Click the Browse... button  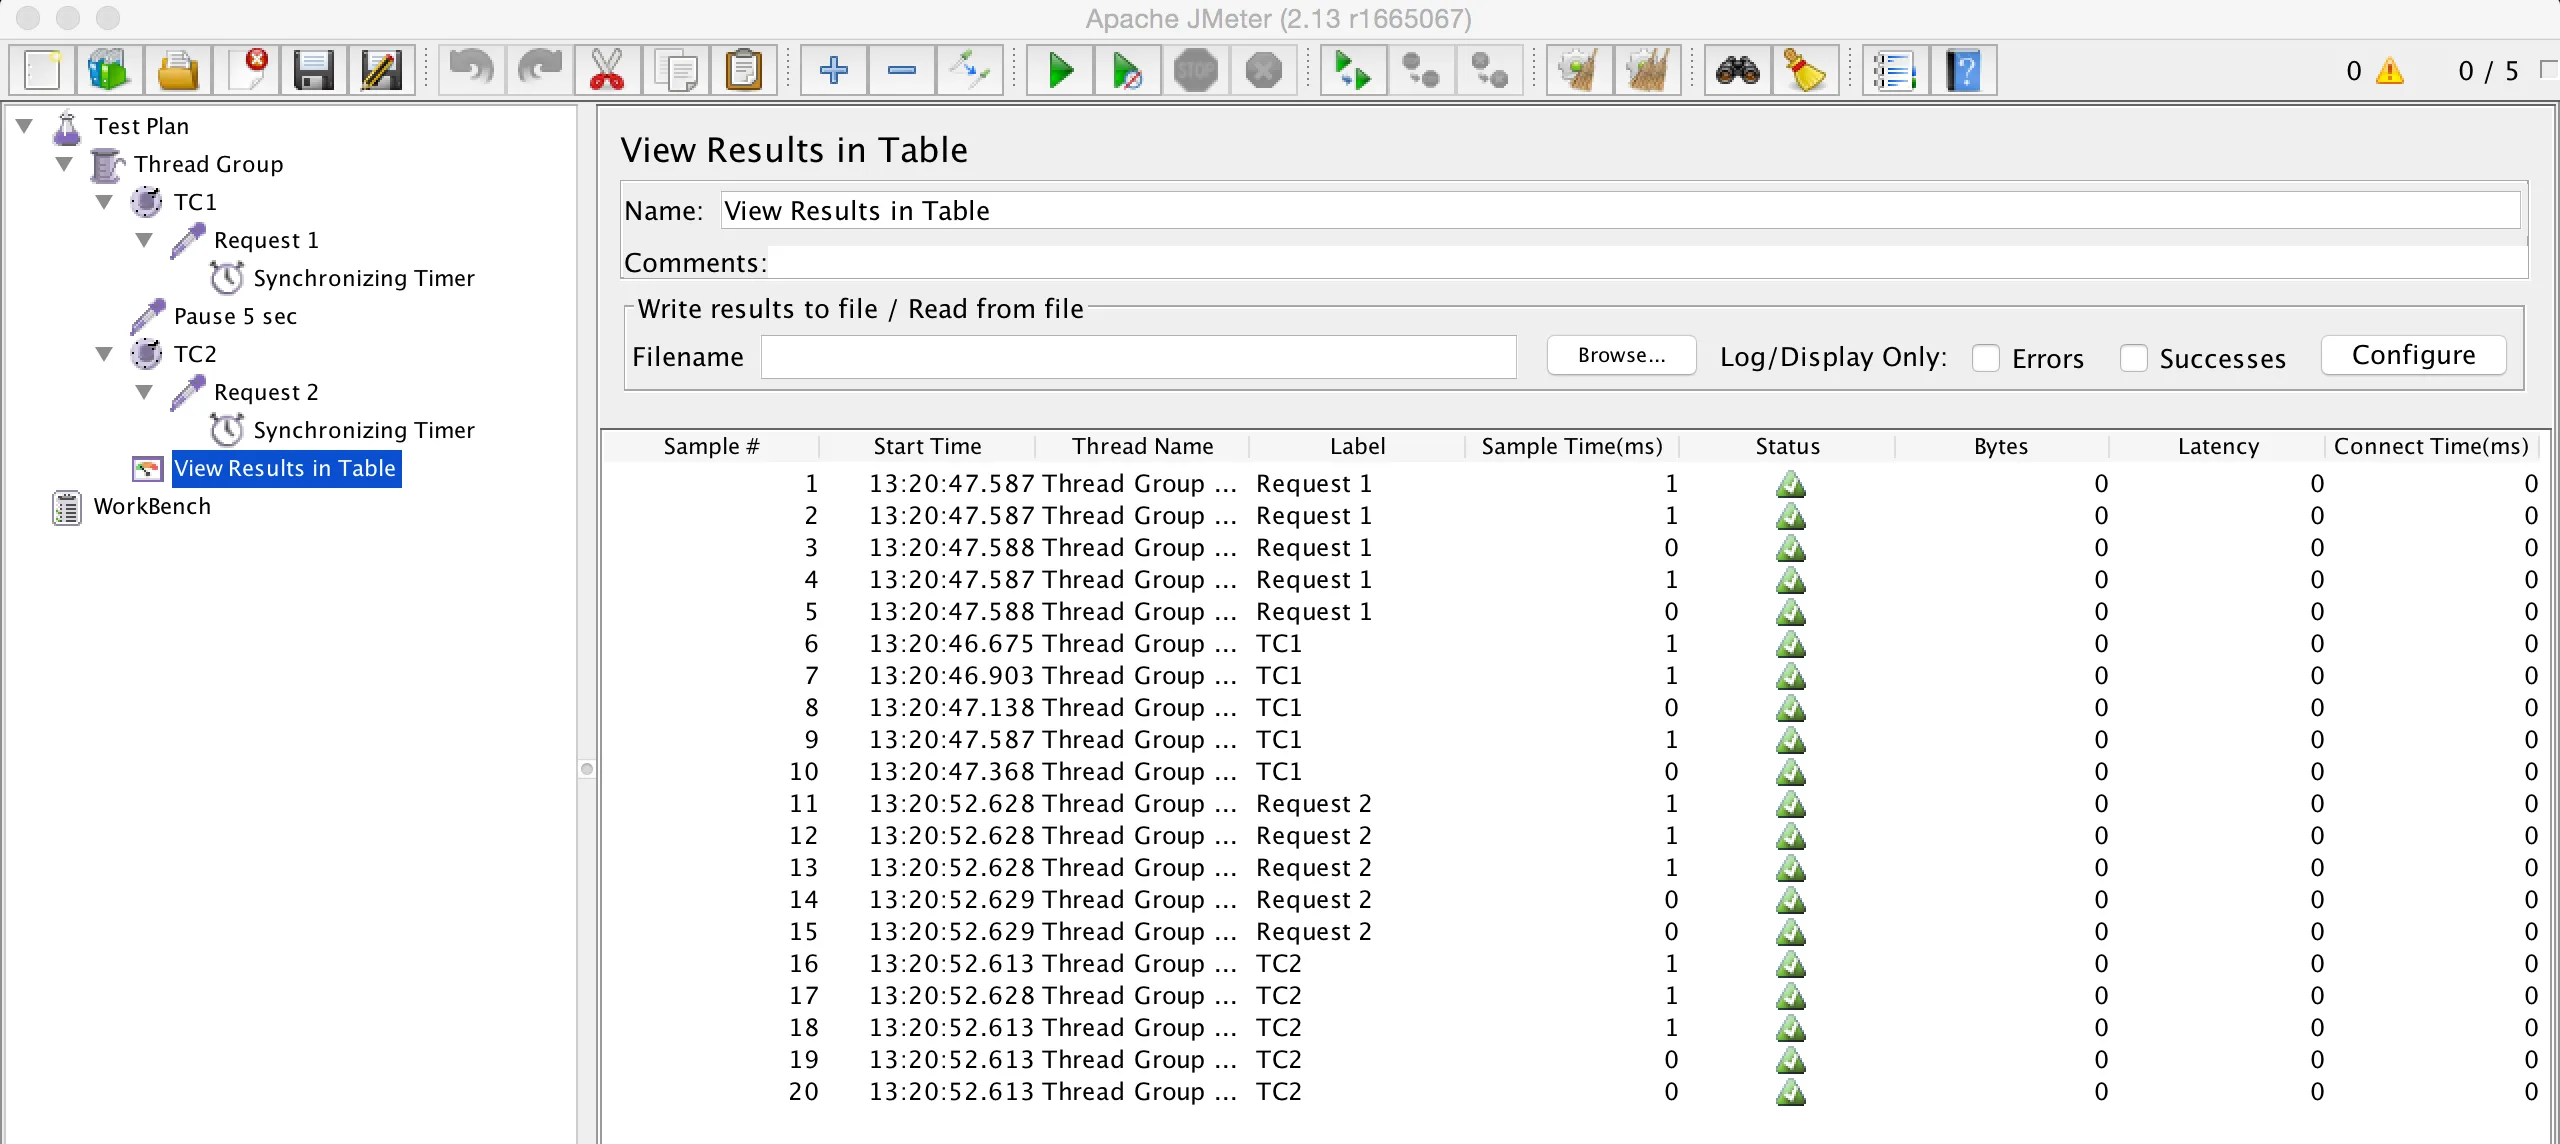coord(1621,356)
